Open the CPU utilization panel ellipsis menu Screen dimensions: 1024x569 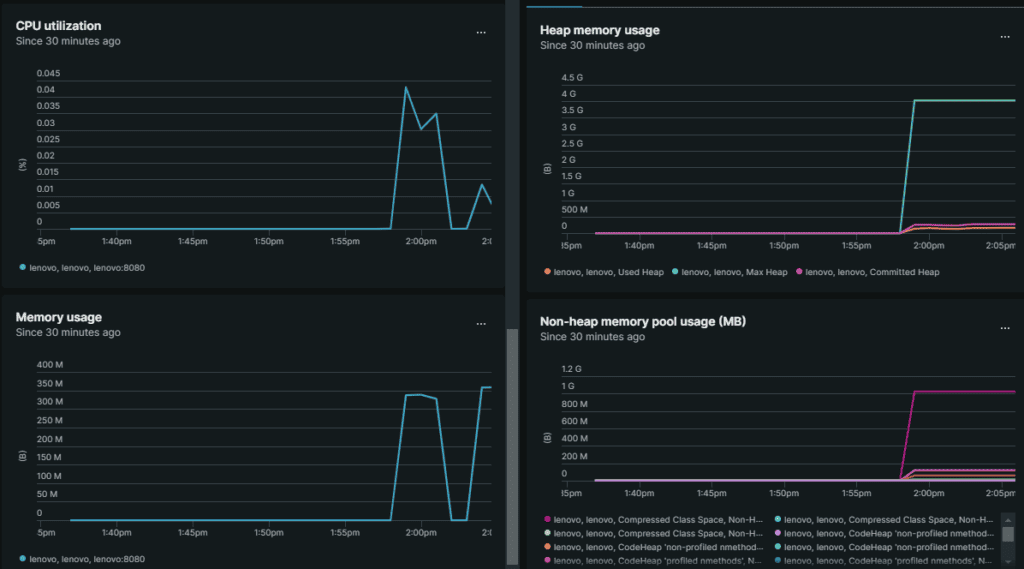point(481,33)
